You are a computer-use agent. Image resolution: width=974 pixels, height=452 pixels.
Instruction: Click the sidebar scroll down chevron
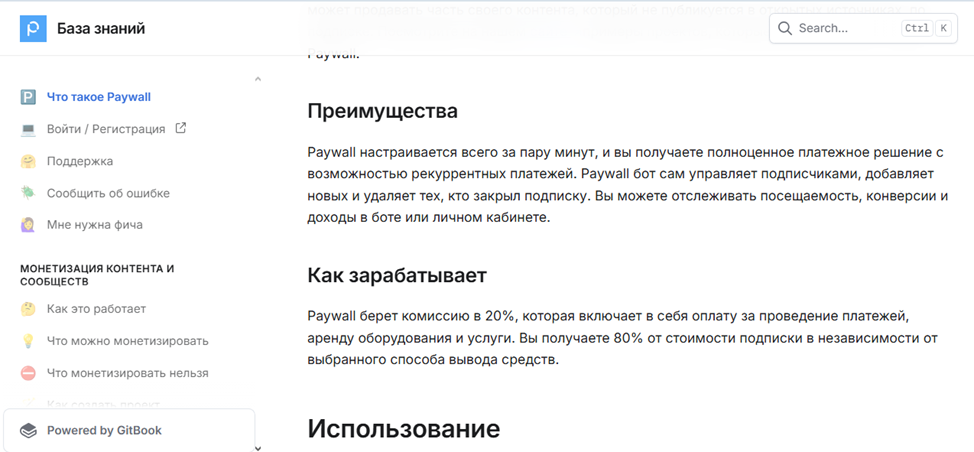pos(258,447)
